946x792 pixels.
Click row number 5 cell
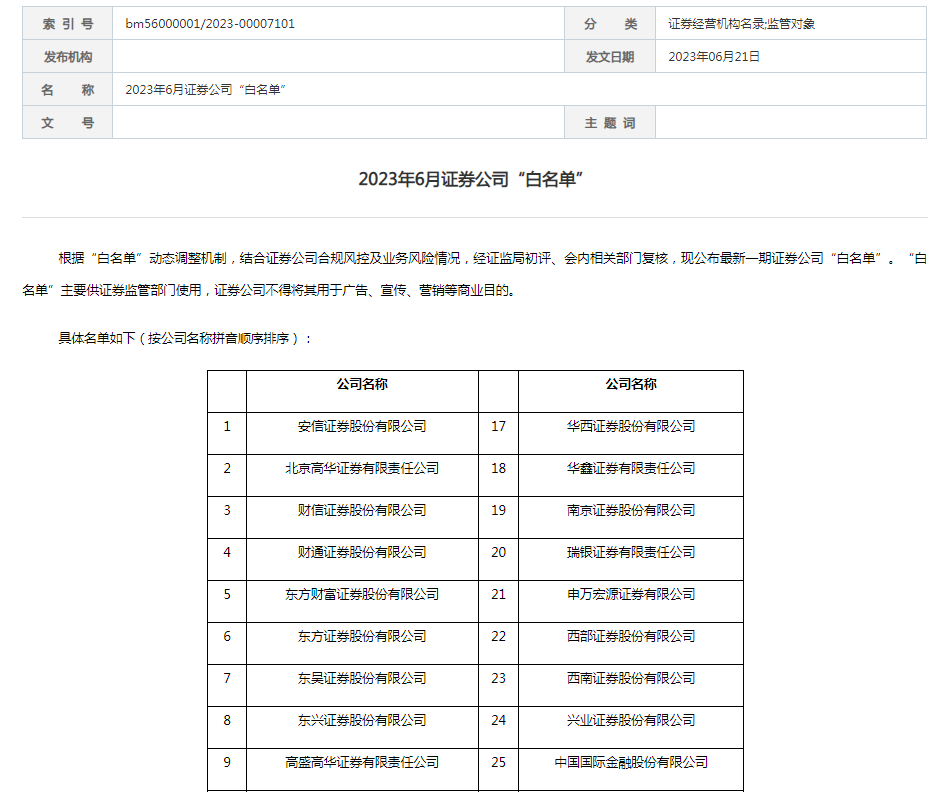pos(227,601)
